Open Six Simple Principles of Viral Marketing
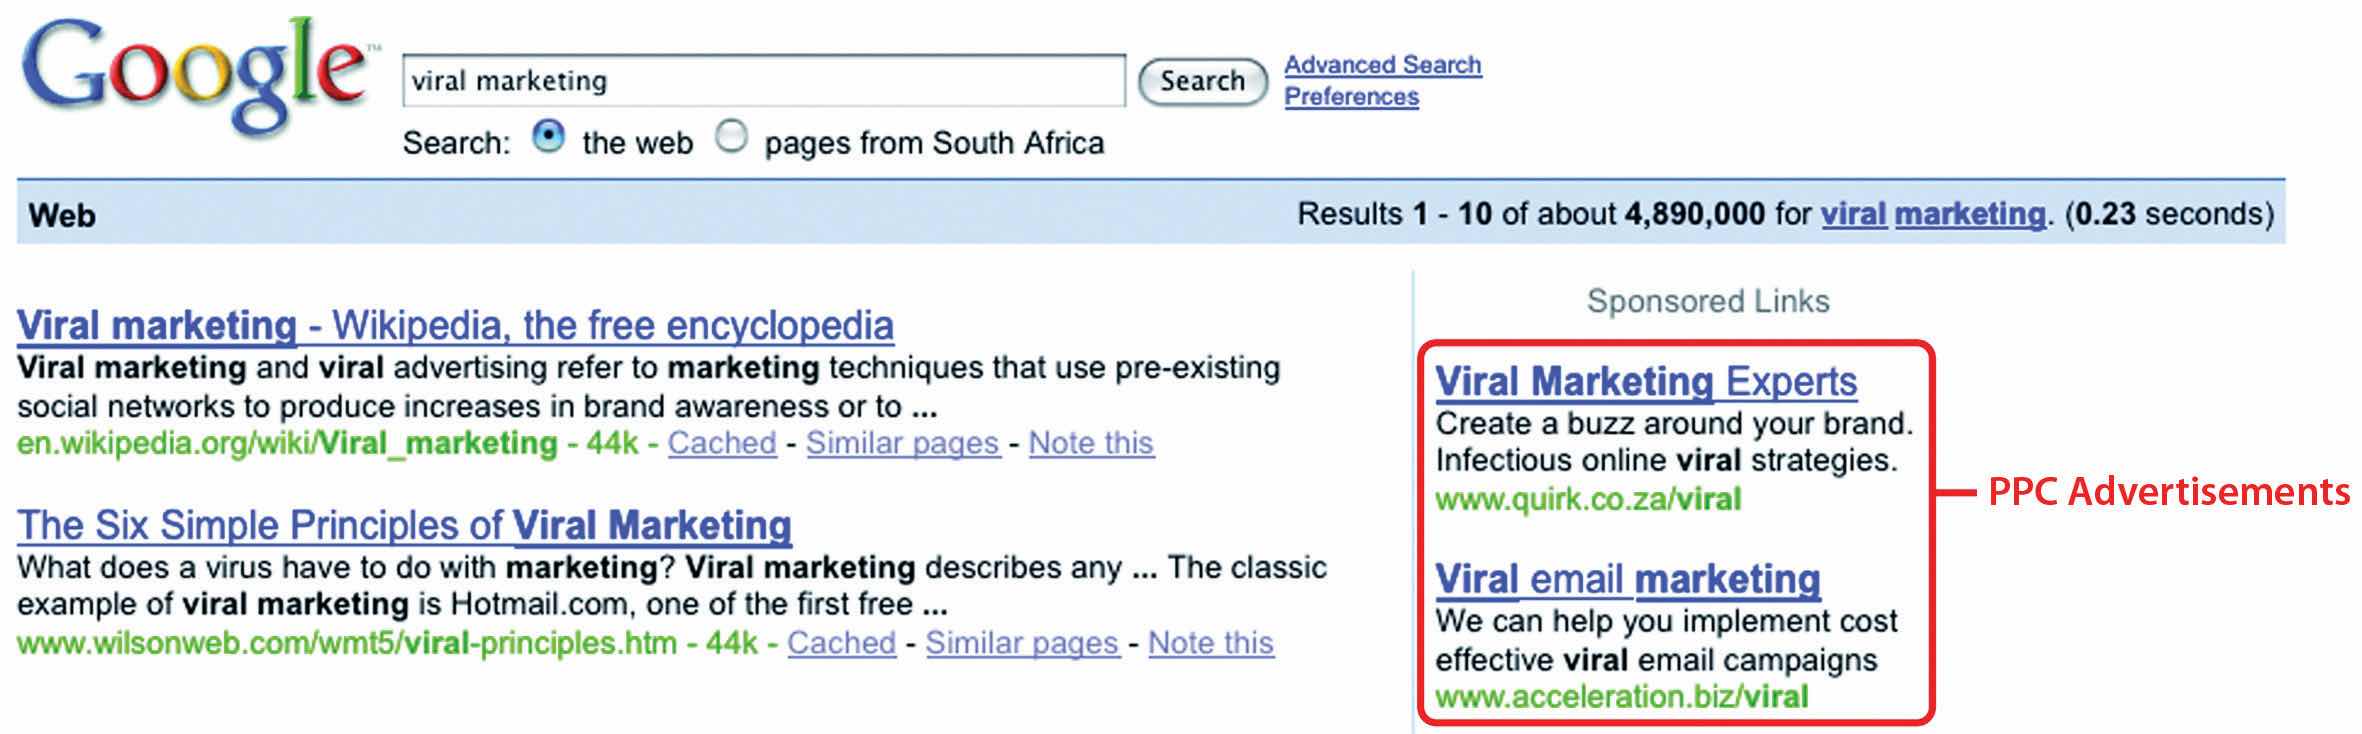The height and width of the screenshot is (734, 2362). (404, 525)
